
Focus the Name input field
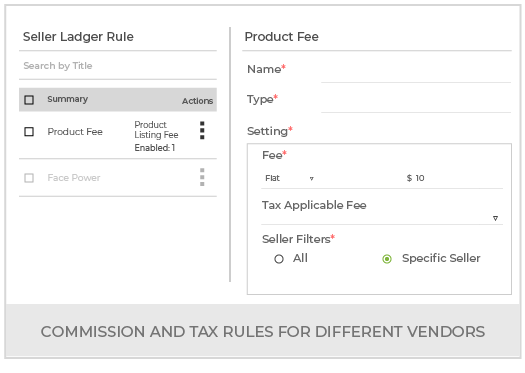click(x=416, y=73)
